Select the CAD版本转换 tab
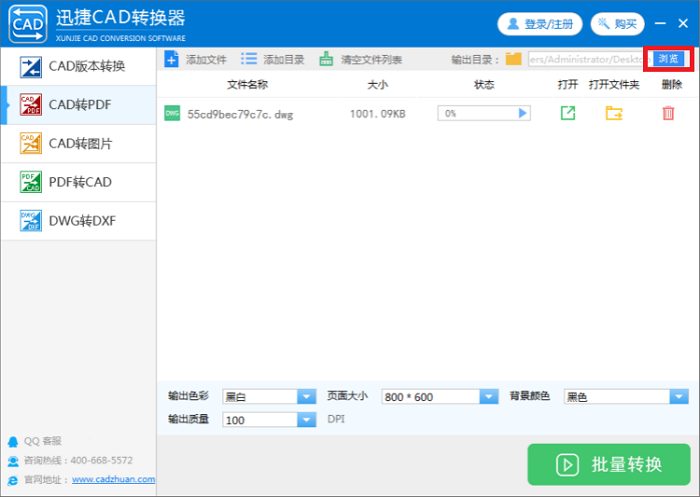The height and width of the screenshot is (497, 700). tap(79, 67)
